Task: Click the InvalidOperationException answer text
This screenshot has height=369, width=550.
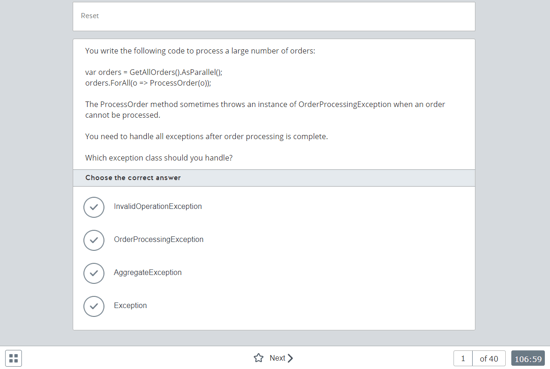Action: pos(158,206)
